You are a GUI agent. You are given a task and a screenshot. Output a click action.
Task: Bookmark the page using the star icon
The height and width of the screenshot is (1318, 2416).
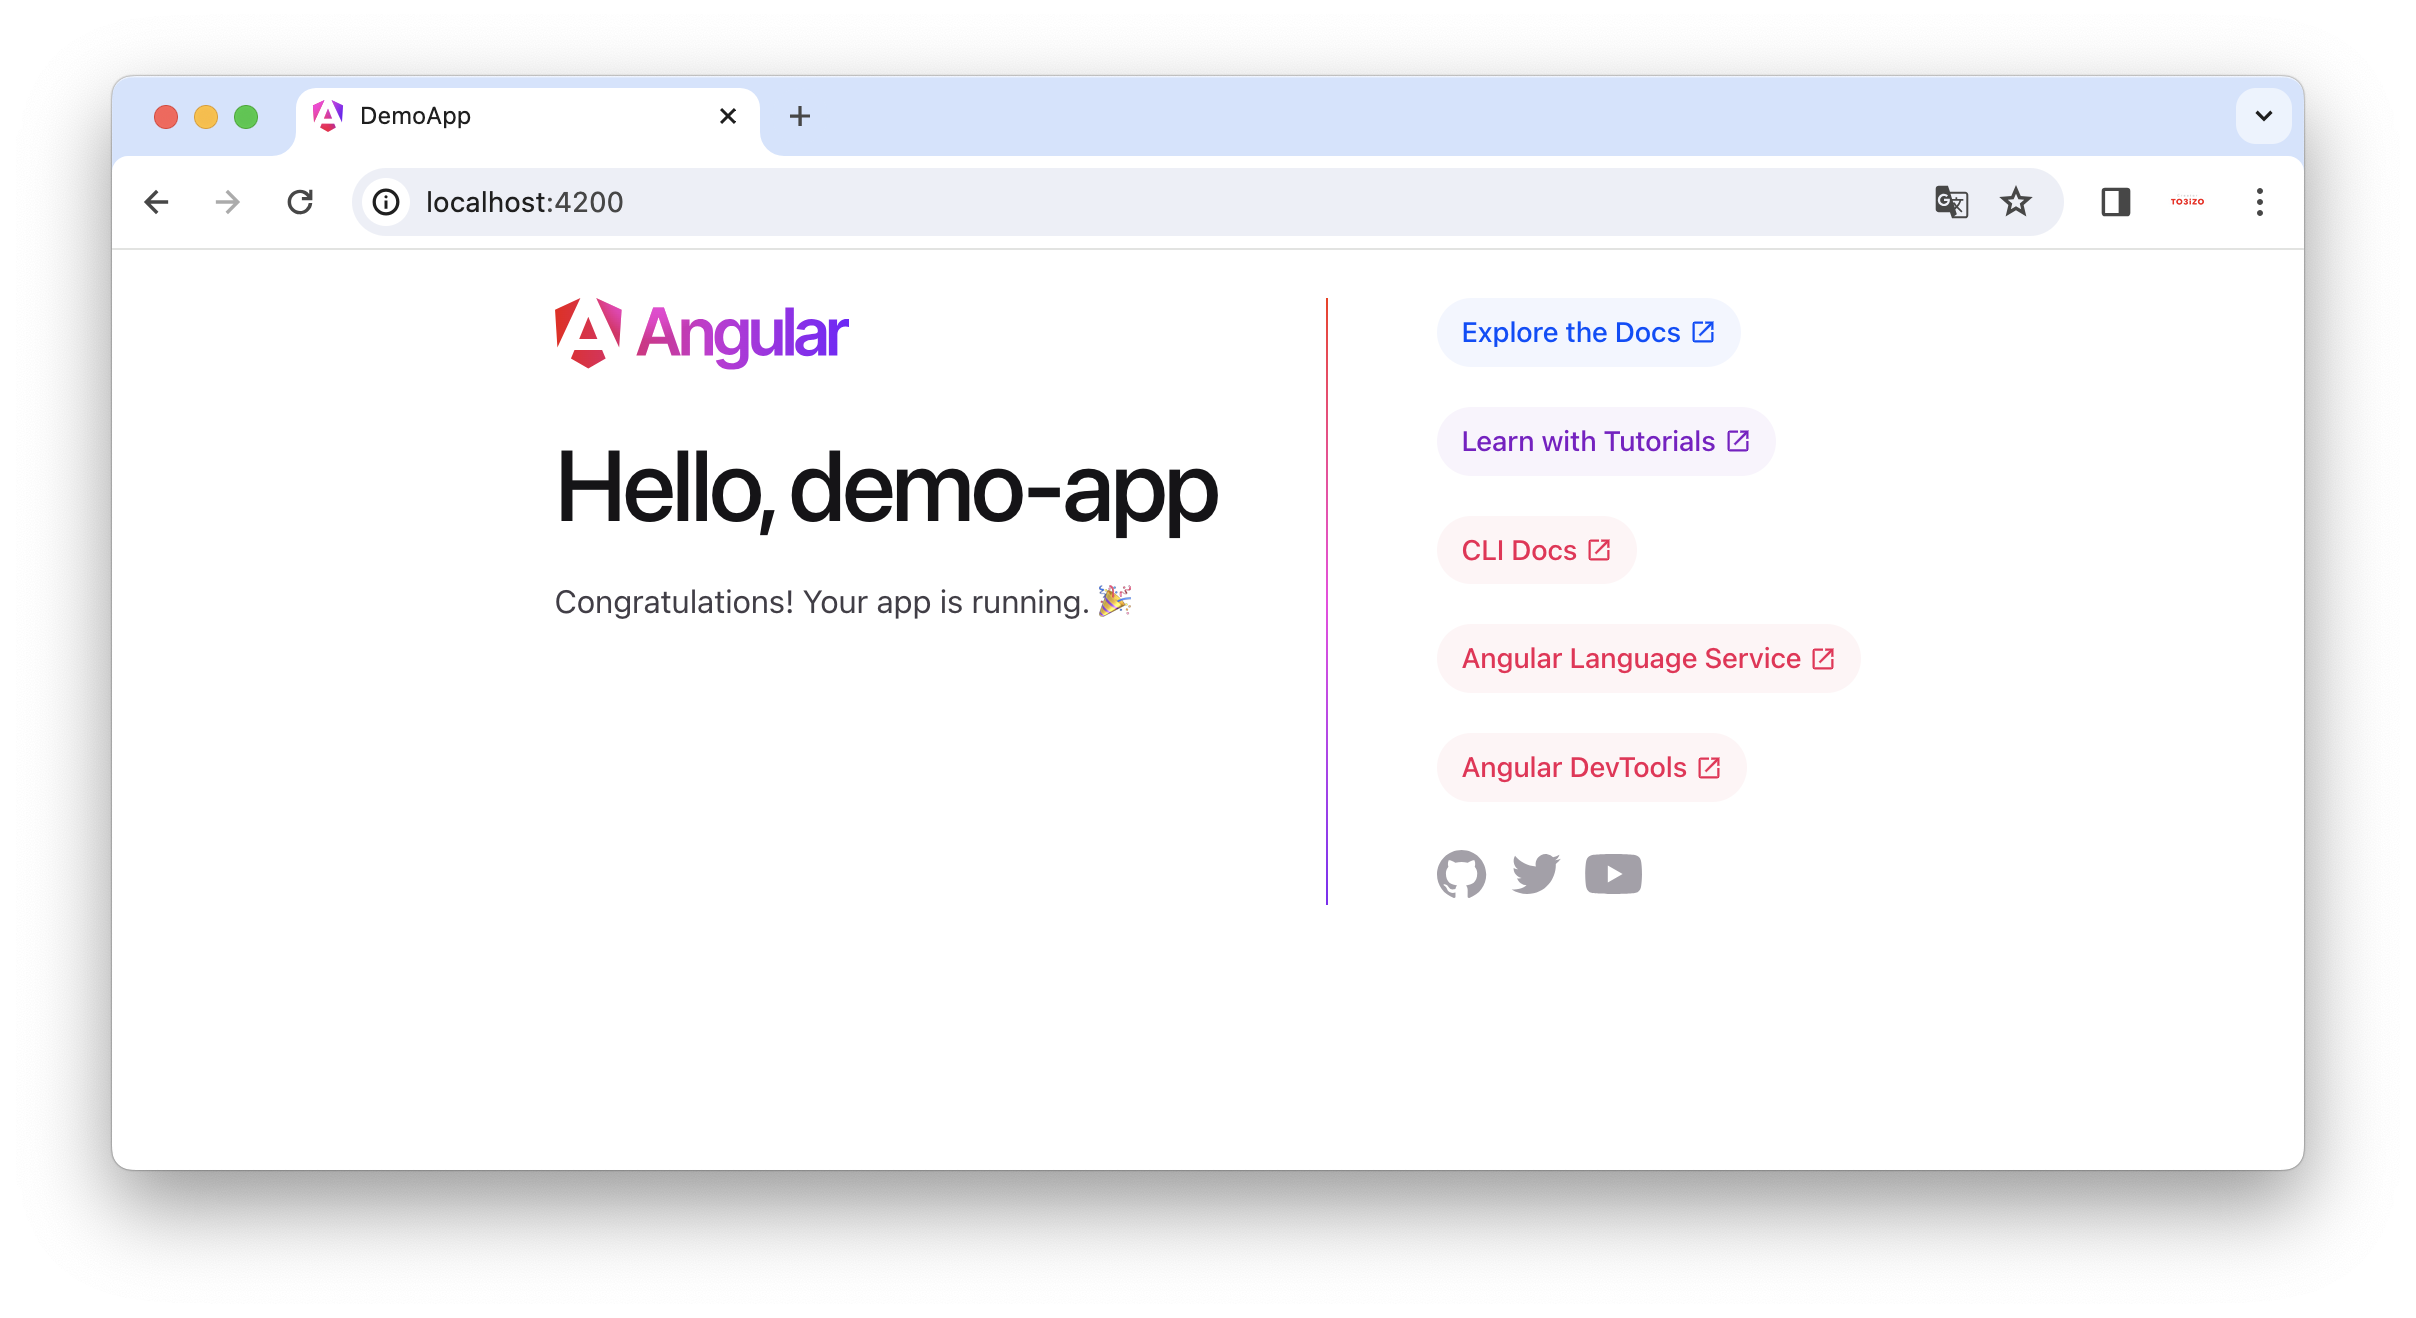[x=2016, y=201]
